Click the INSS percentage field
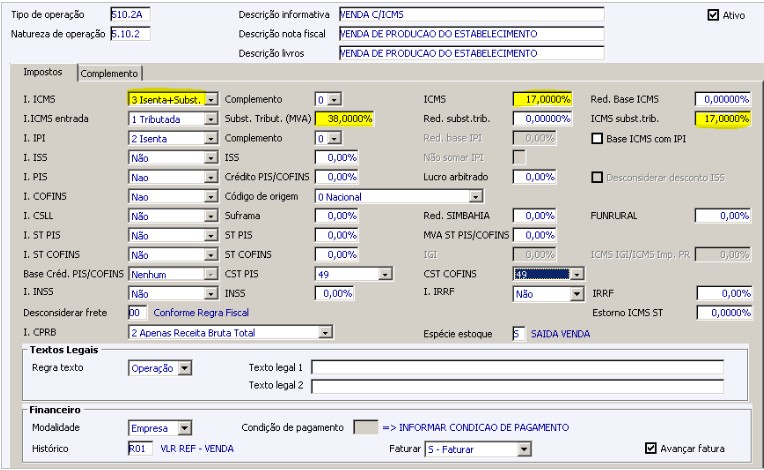Image resolution: width=764 pixels, height=470 pixels. click(335, 294)
